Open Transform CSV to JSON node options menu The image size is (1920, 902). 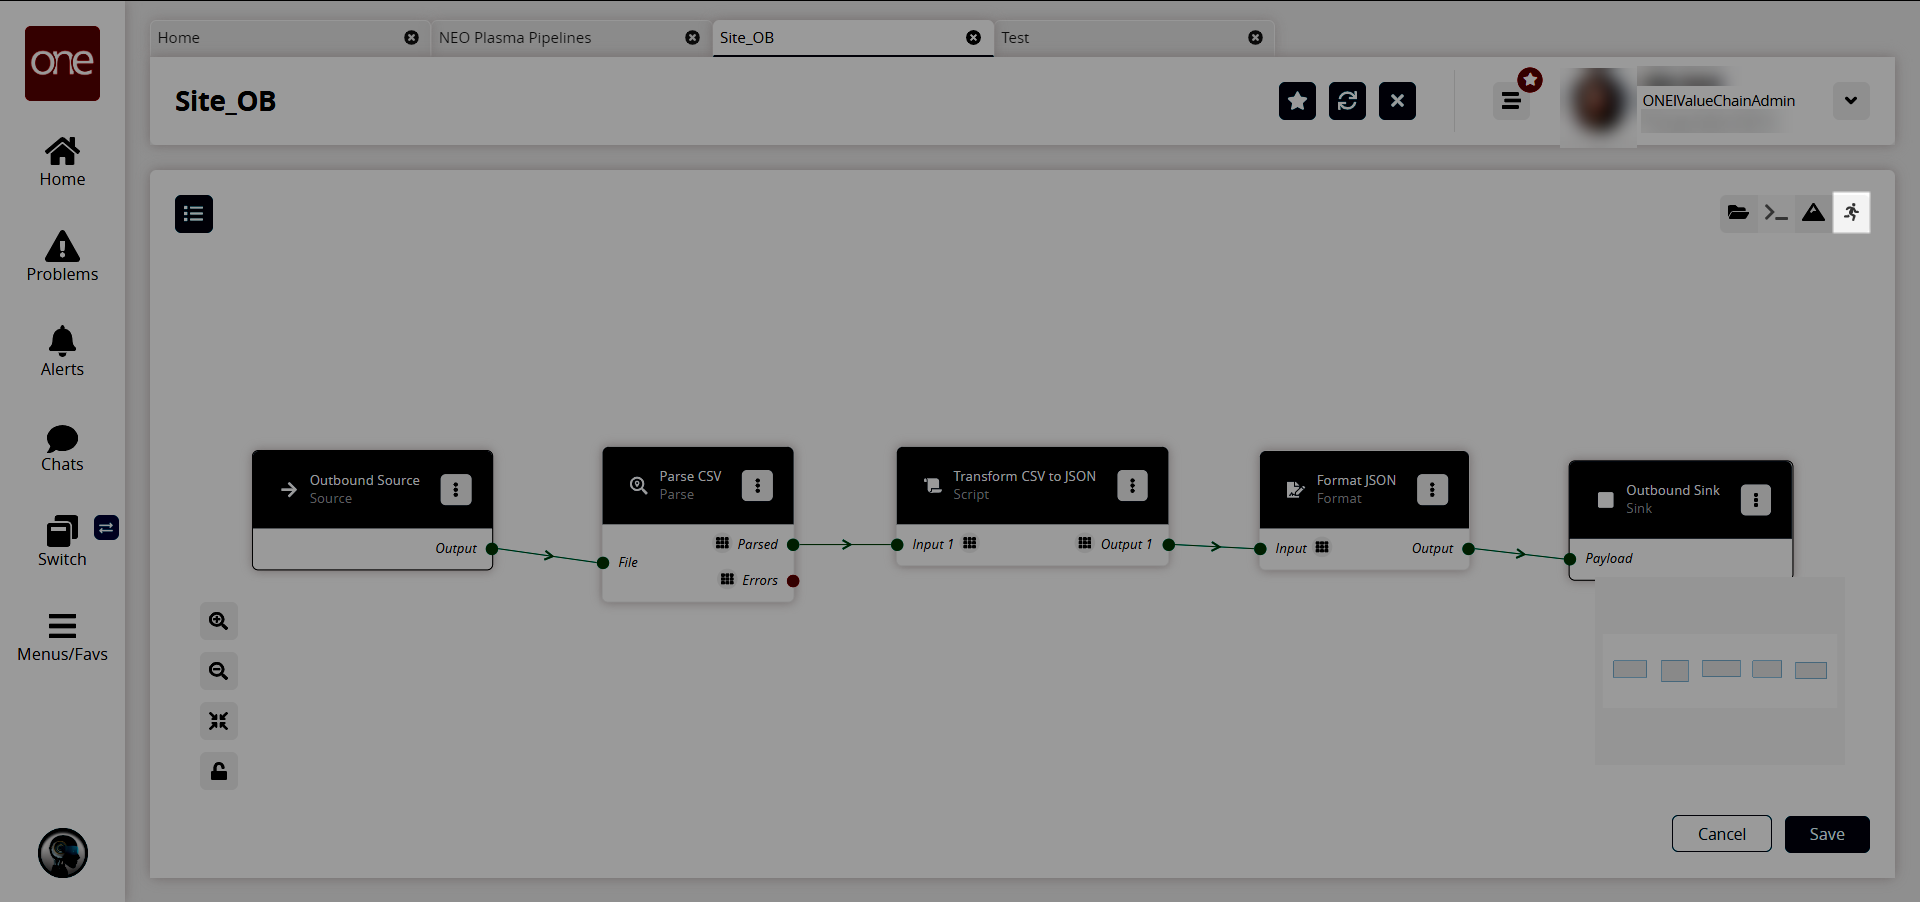tap(1132, 485)
